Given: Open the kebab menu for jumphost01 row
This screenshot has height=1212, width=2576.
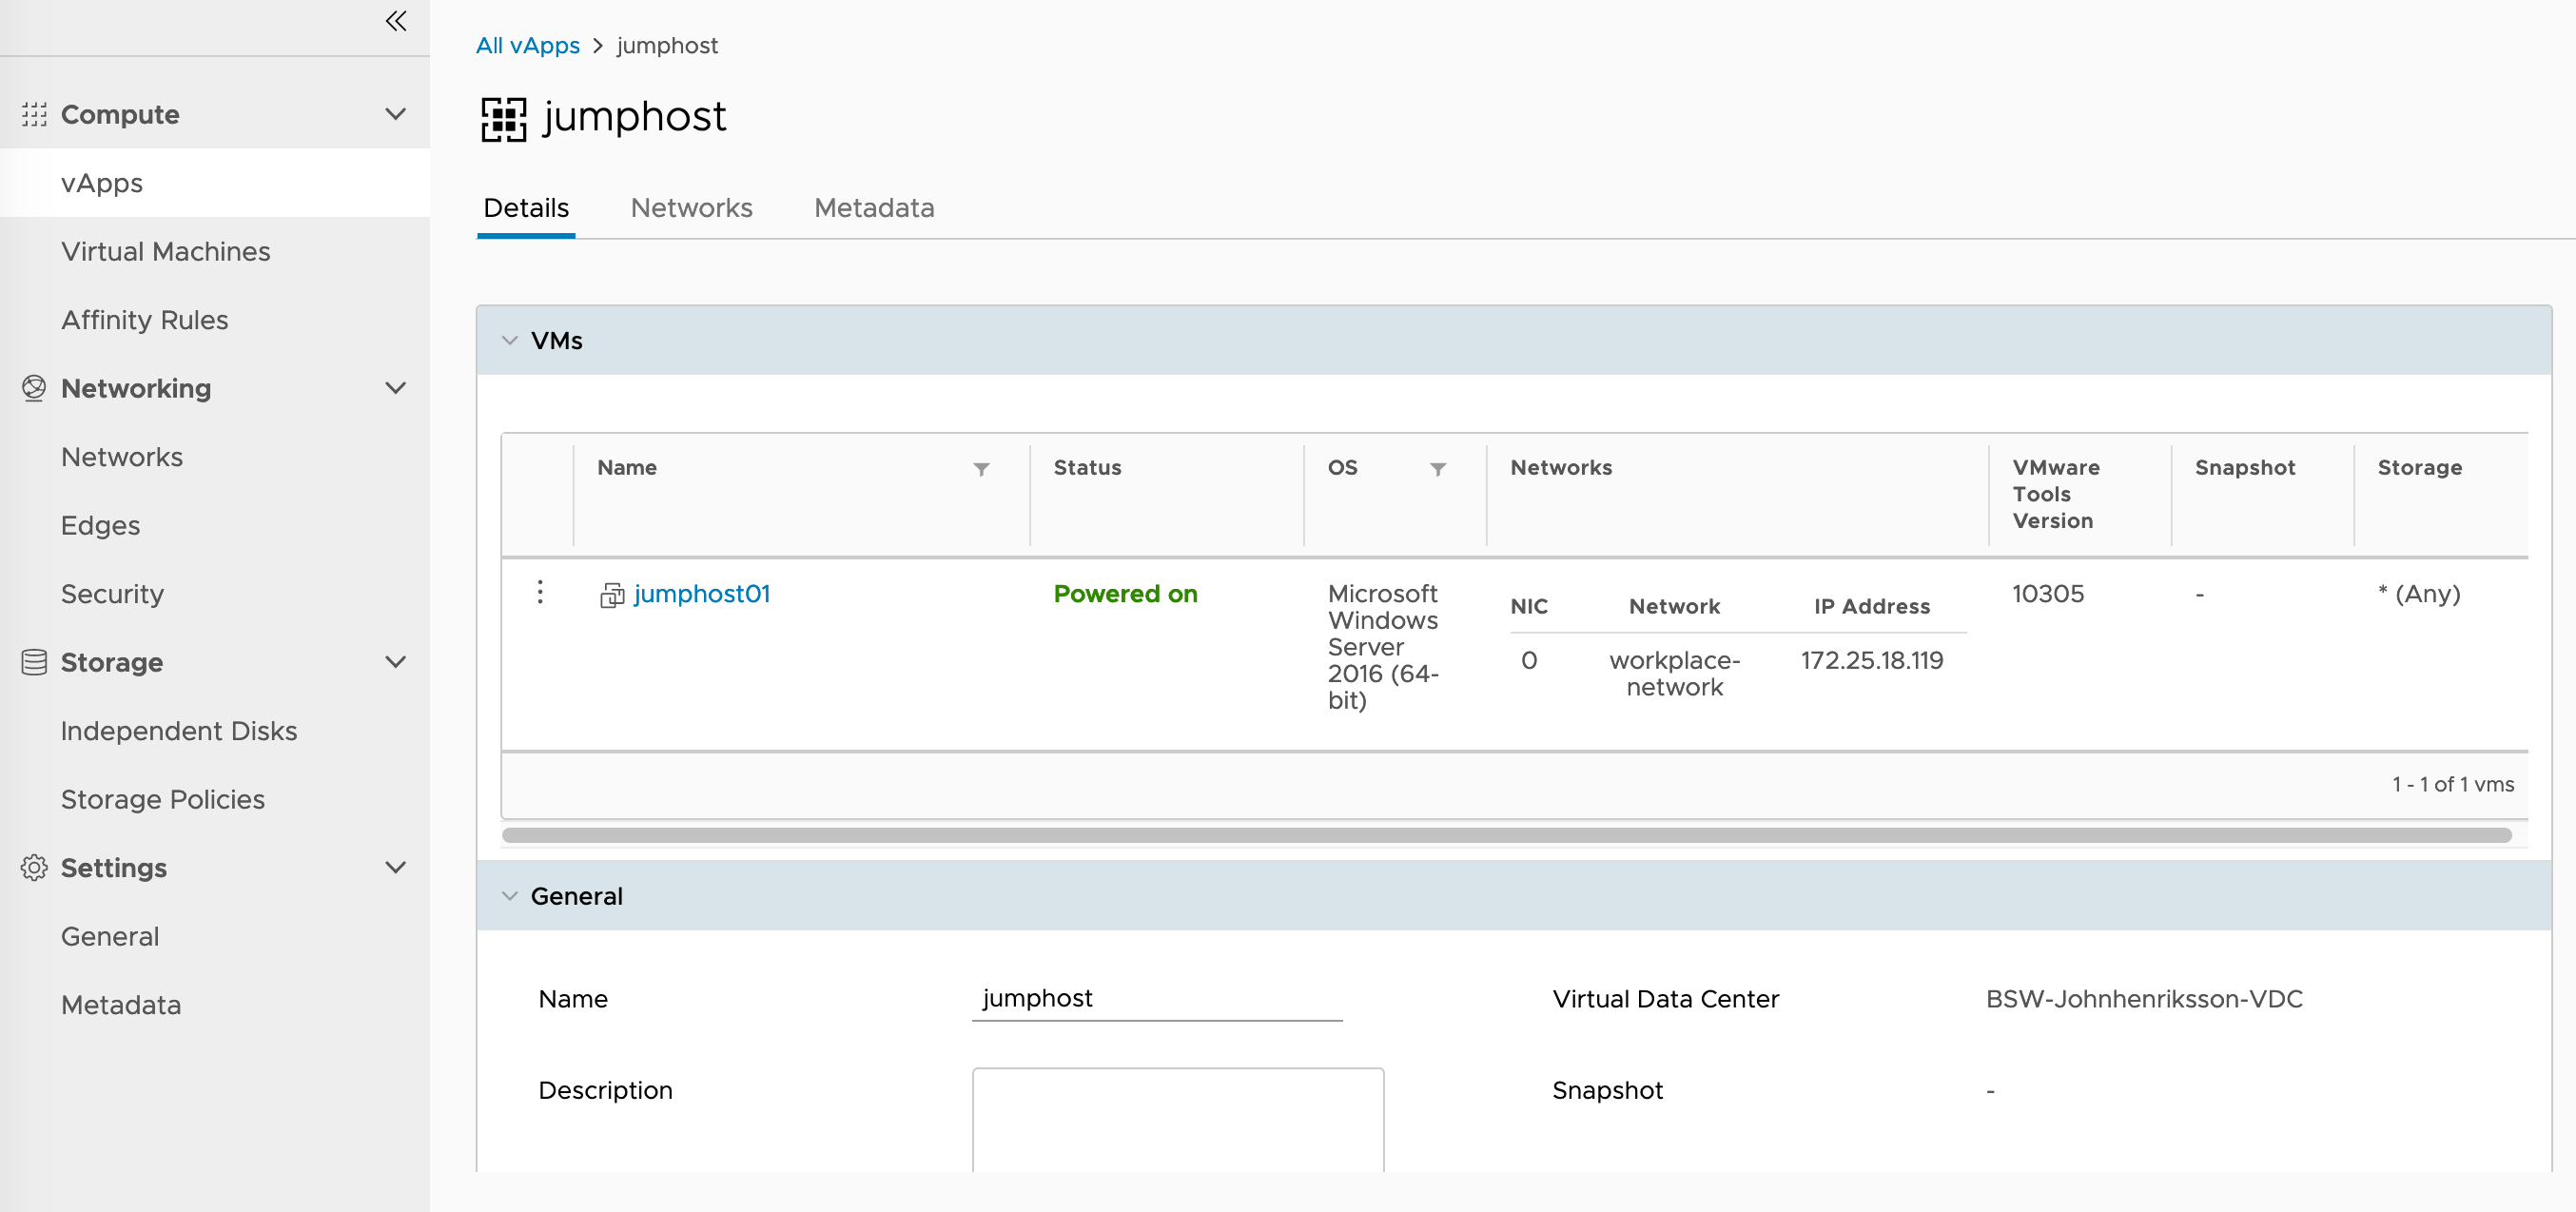Looking at the screenshot, I should 540,592.
